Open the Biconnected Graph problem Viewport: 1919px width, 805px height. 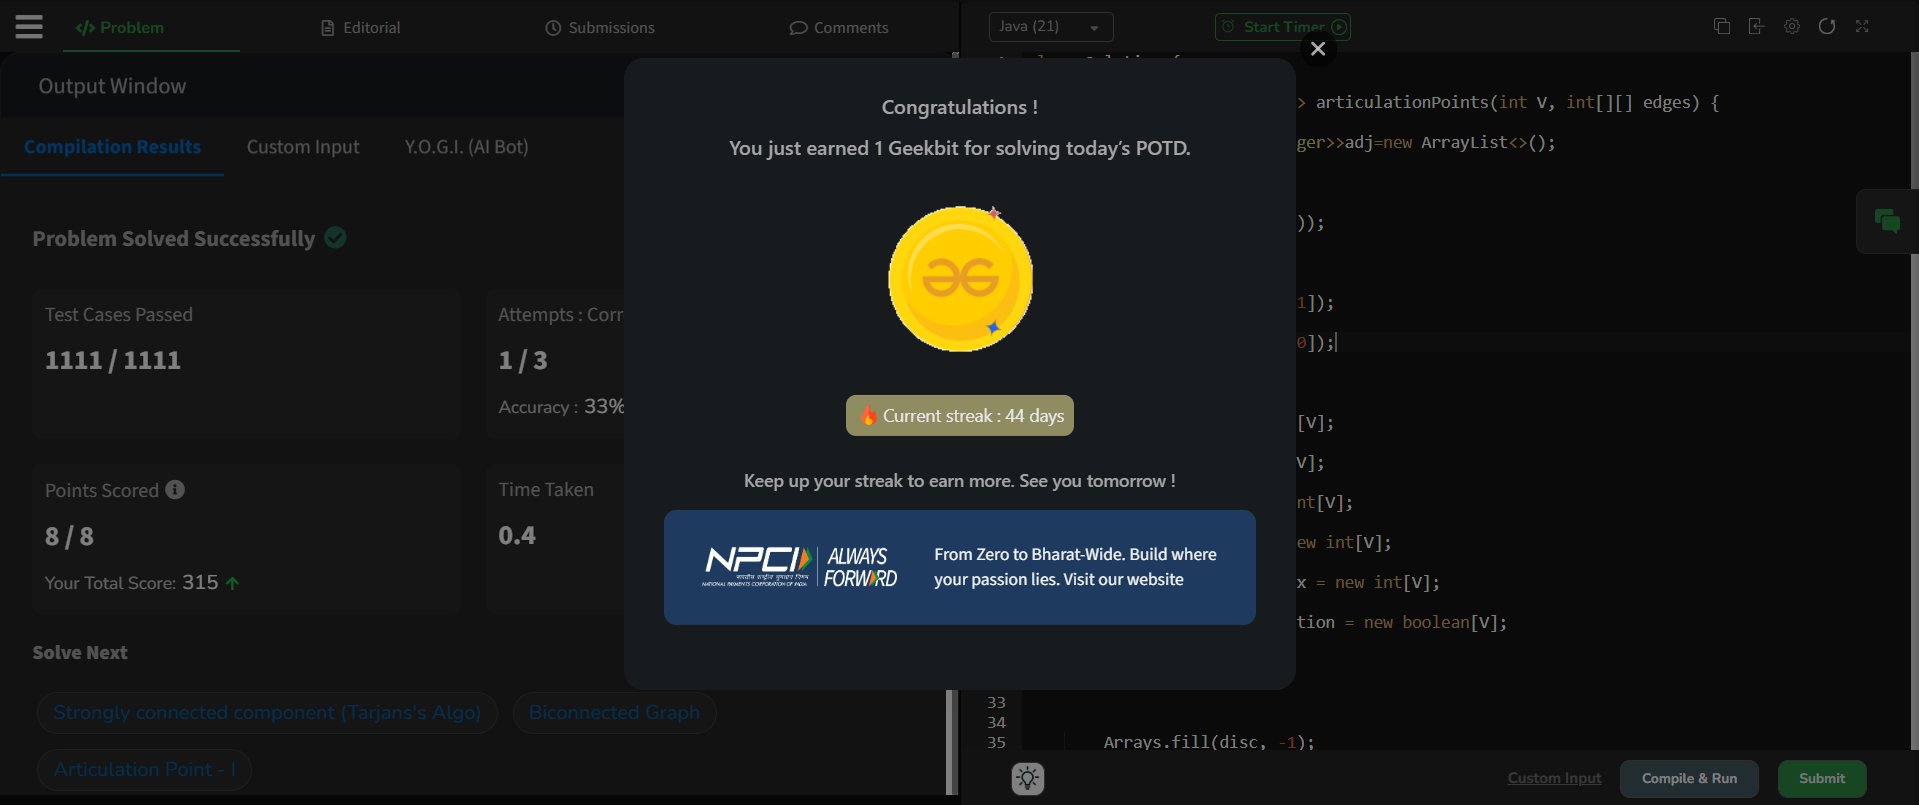pyautogui.click(x=614, y=713)
